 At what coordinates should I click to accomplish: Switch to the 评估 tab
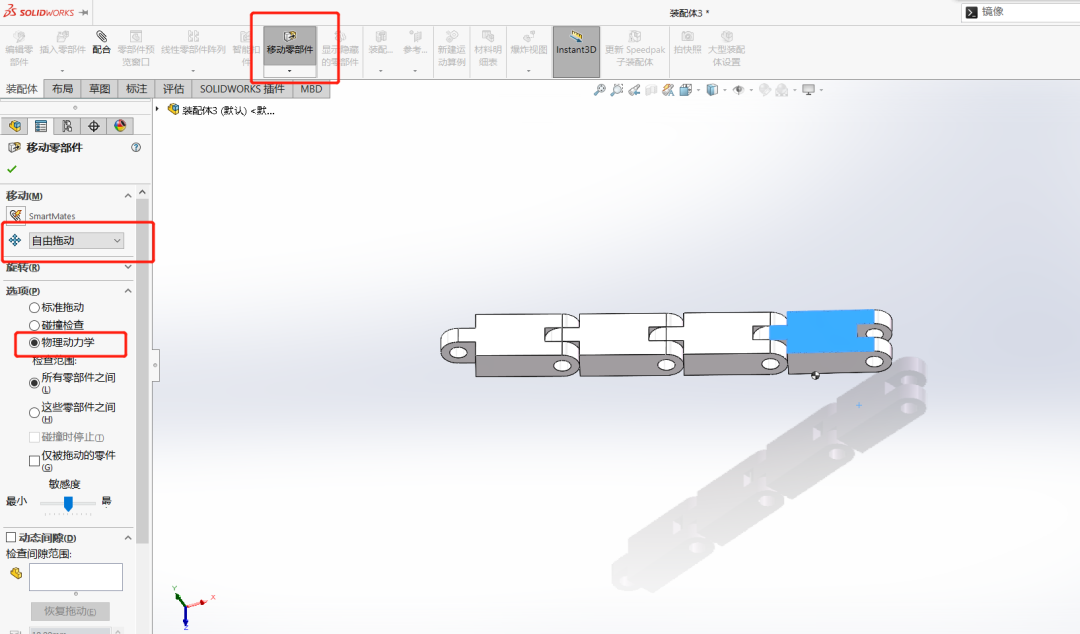(x=174, y=89)
